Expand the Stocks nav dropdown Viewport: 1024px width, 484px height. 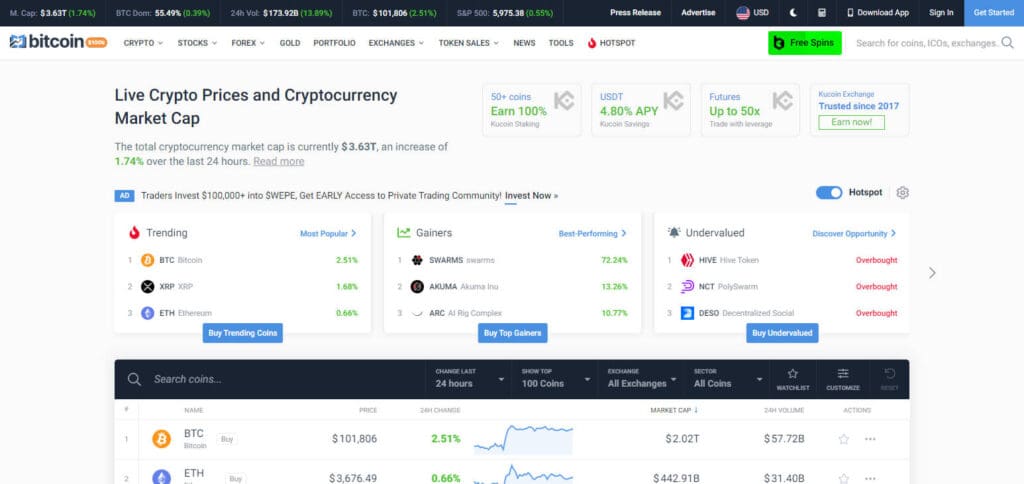pos(197,43)
